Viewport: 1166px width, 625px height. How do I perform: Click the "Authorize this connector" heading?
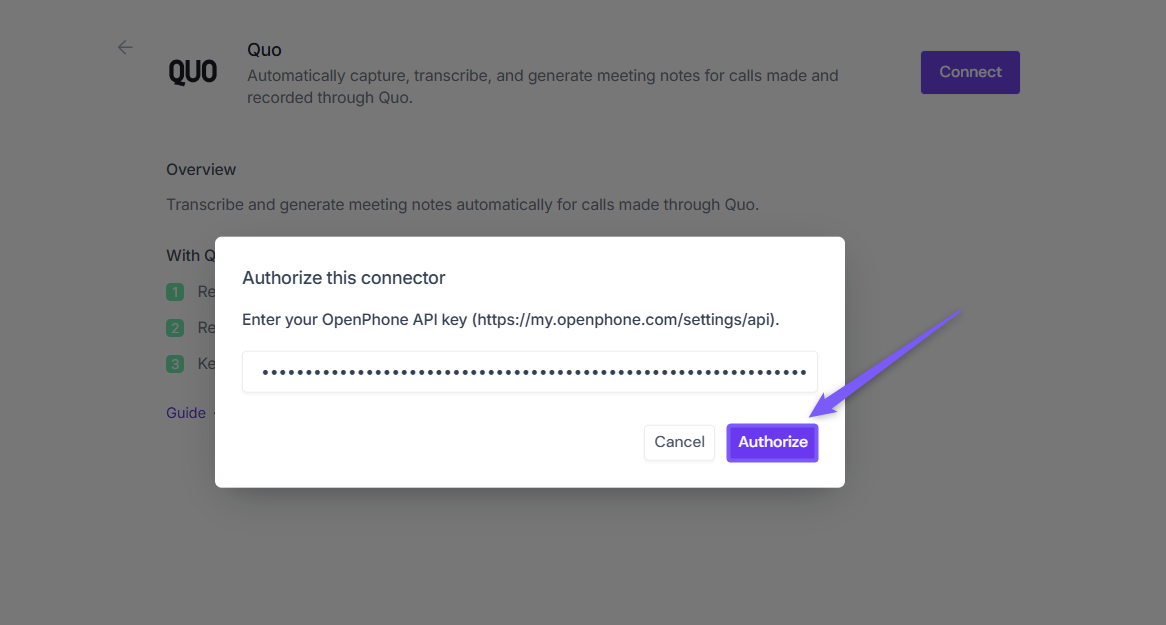[x=344, y=278]
